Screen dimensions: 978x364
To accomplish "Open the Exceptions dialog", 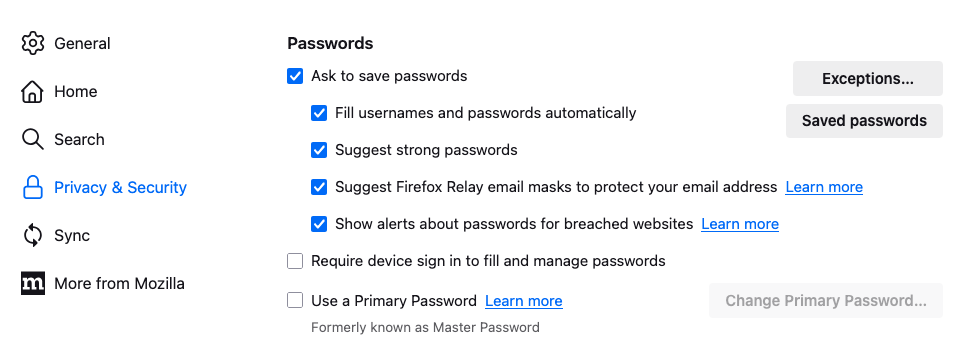I will [868, 79].
